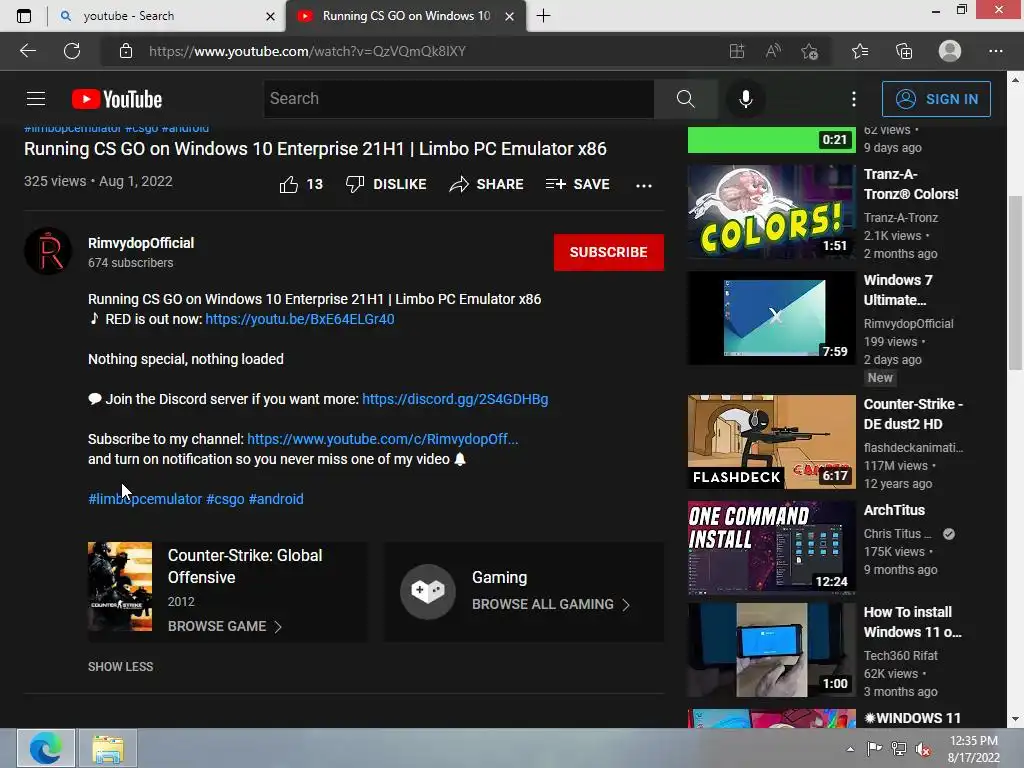Open Microsoft Edge from taskbar

point(46,748)
